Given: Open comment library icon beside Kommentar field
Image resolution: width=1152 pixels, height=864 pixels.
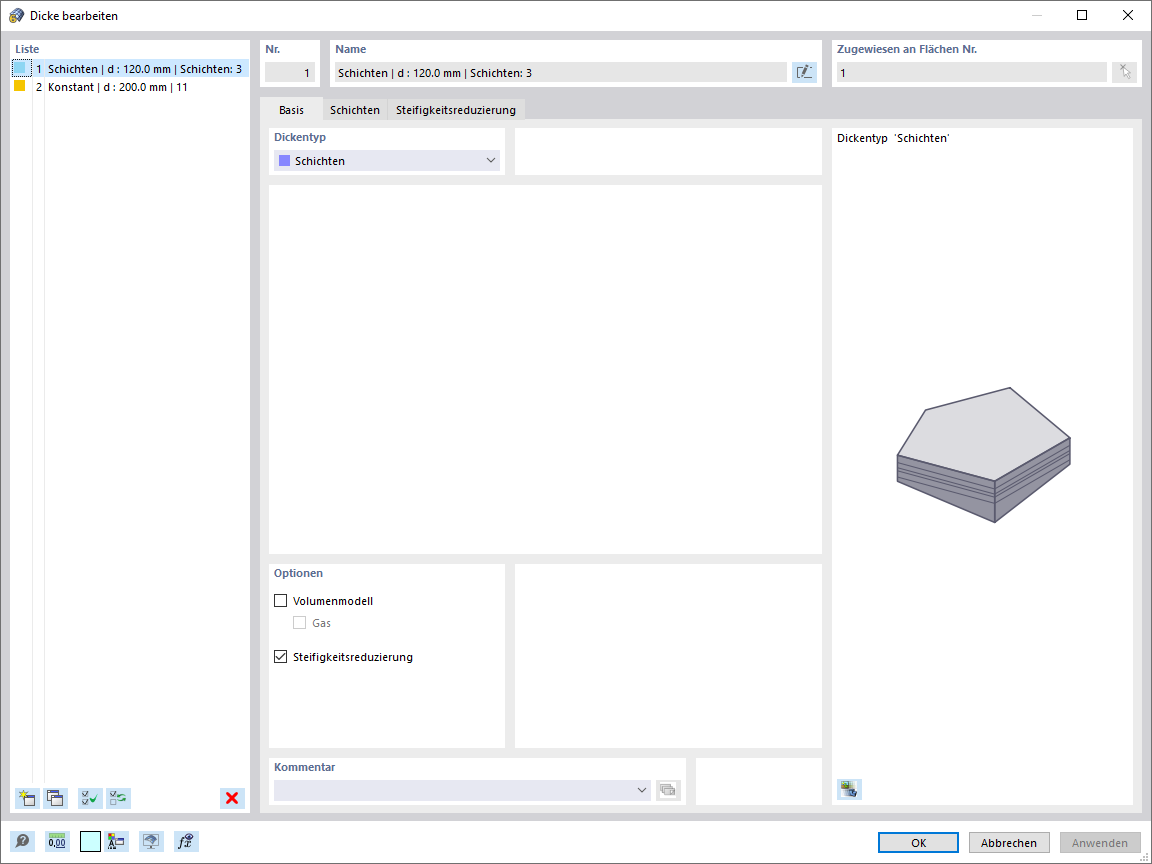Looking at the screenshot, I should coord(668,790).
